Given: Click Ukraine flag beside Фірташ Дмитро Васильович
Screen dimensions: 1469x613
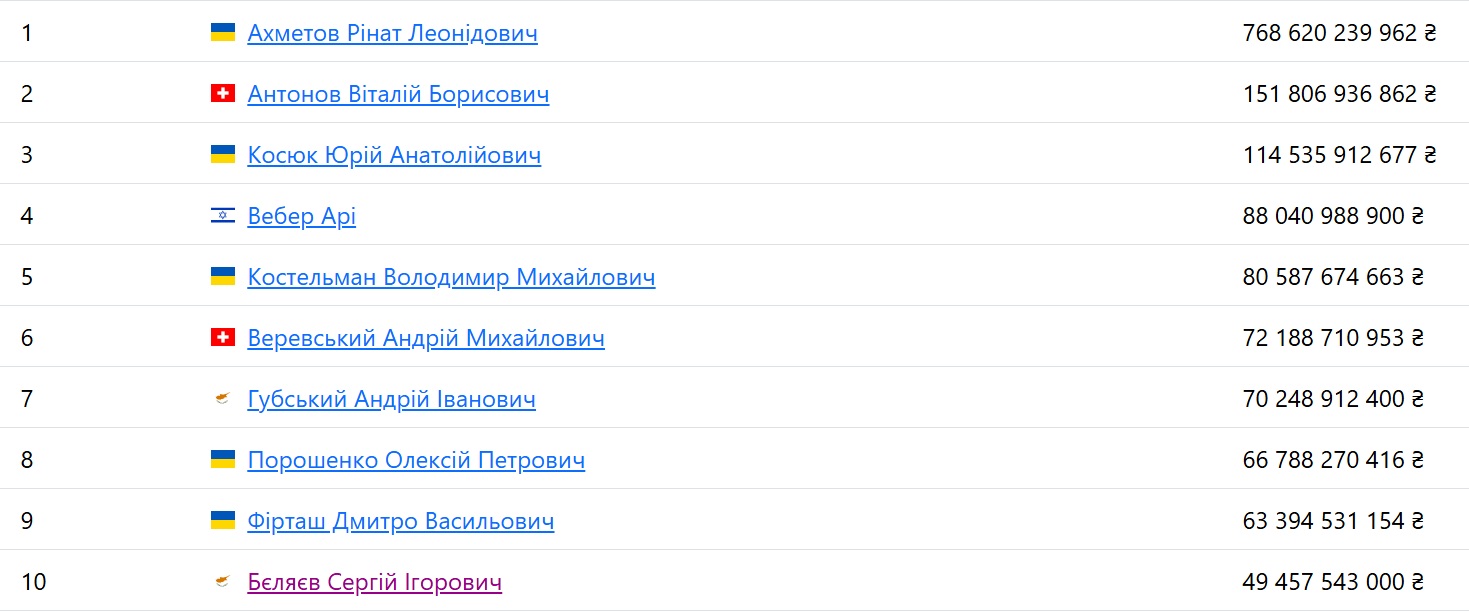Looking at the screenshot, I should (222, 521).
